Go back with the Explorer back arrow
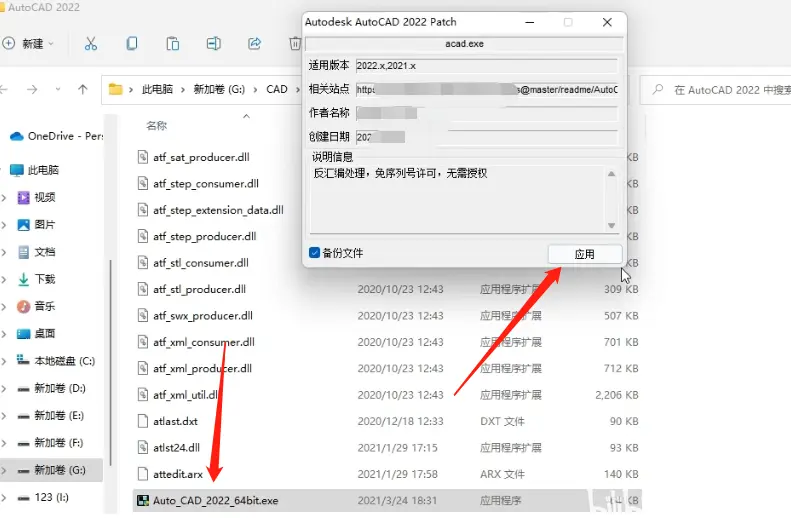The height and width of the screenshot is (518, 791). 4,90
